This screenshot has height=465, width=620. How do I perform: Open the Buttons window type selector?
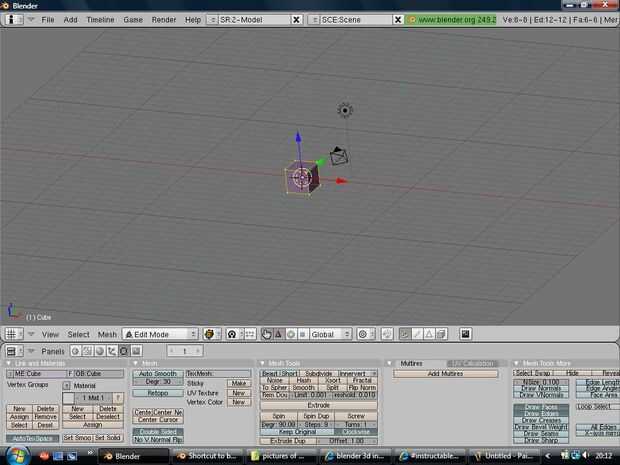point(14,351)
